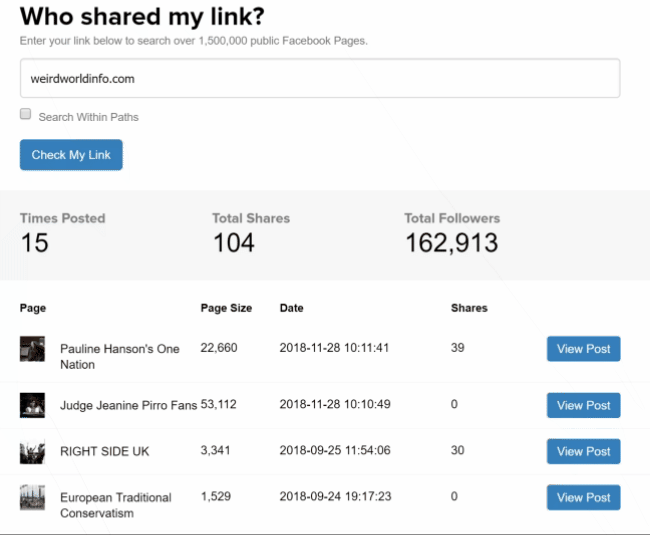Select the page name RIGHT SIDE UK
Image resolution: width=650 pixels, height=535 pixels.
pos(104,451)
